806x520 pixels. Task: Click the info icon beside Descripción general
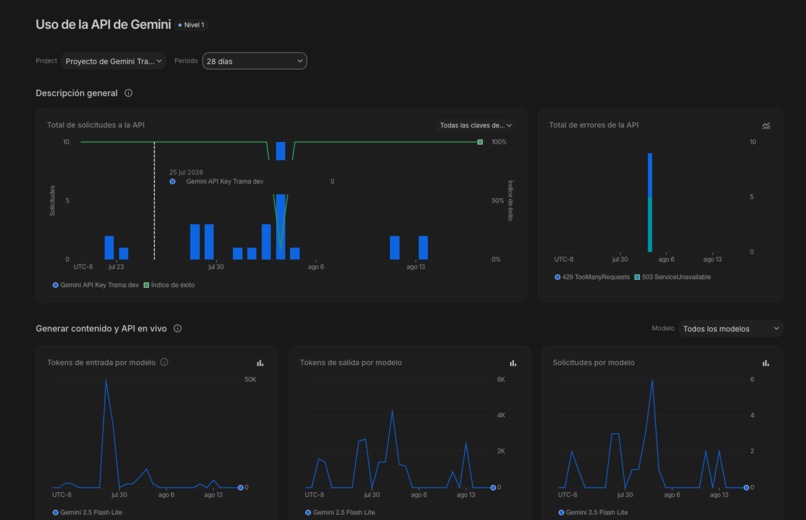129,93
